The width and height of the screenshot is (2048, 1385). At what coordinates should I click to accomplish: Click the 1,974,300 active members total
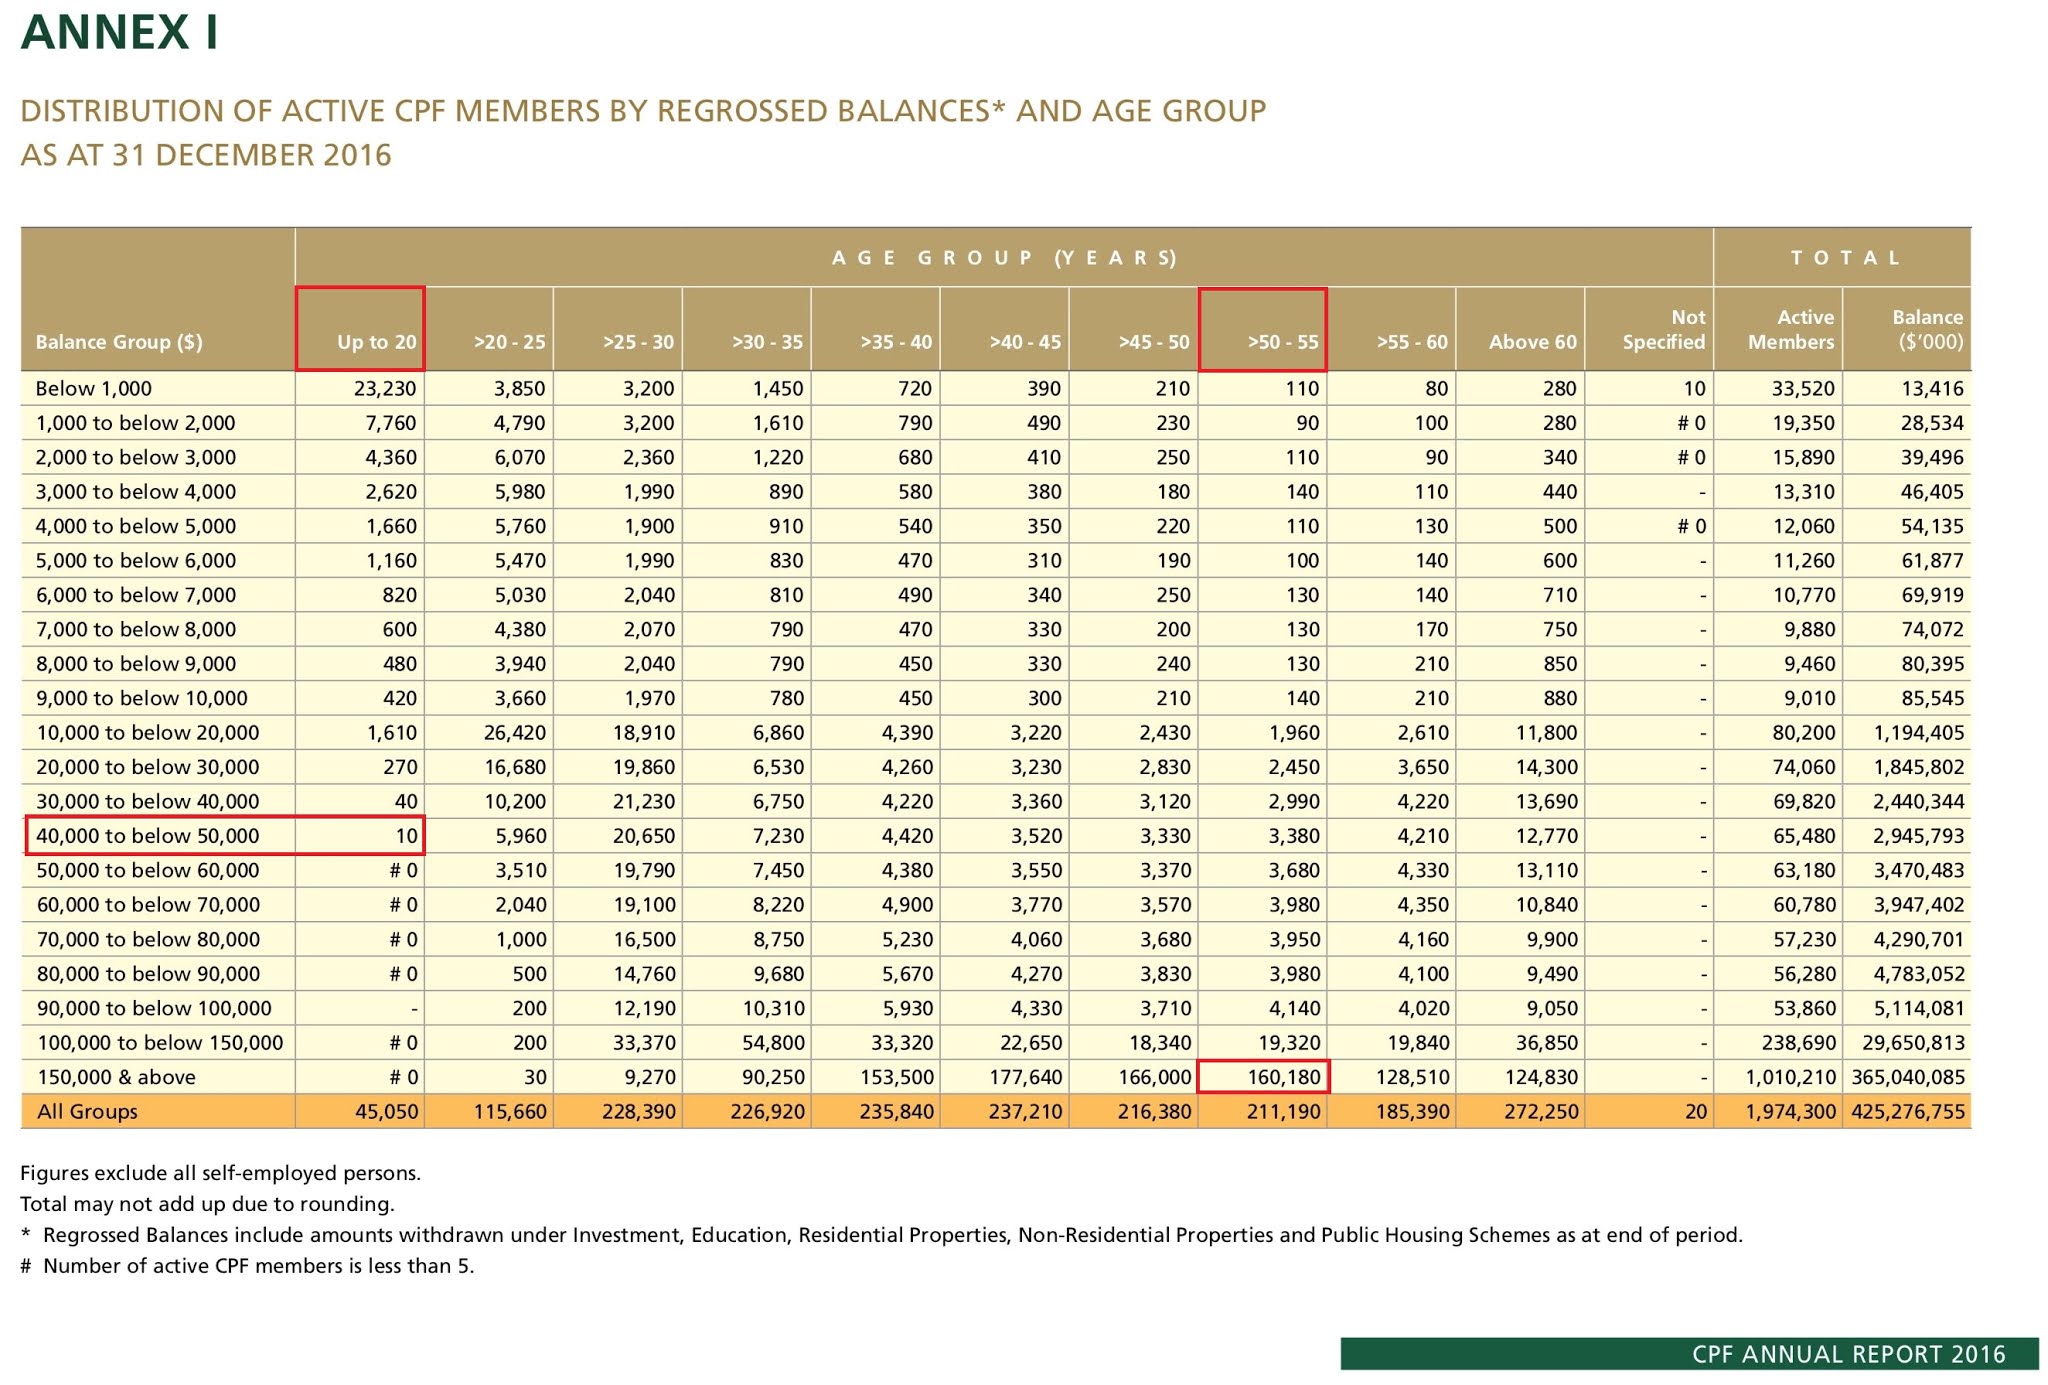[x=1790, y=1112]
